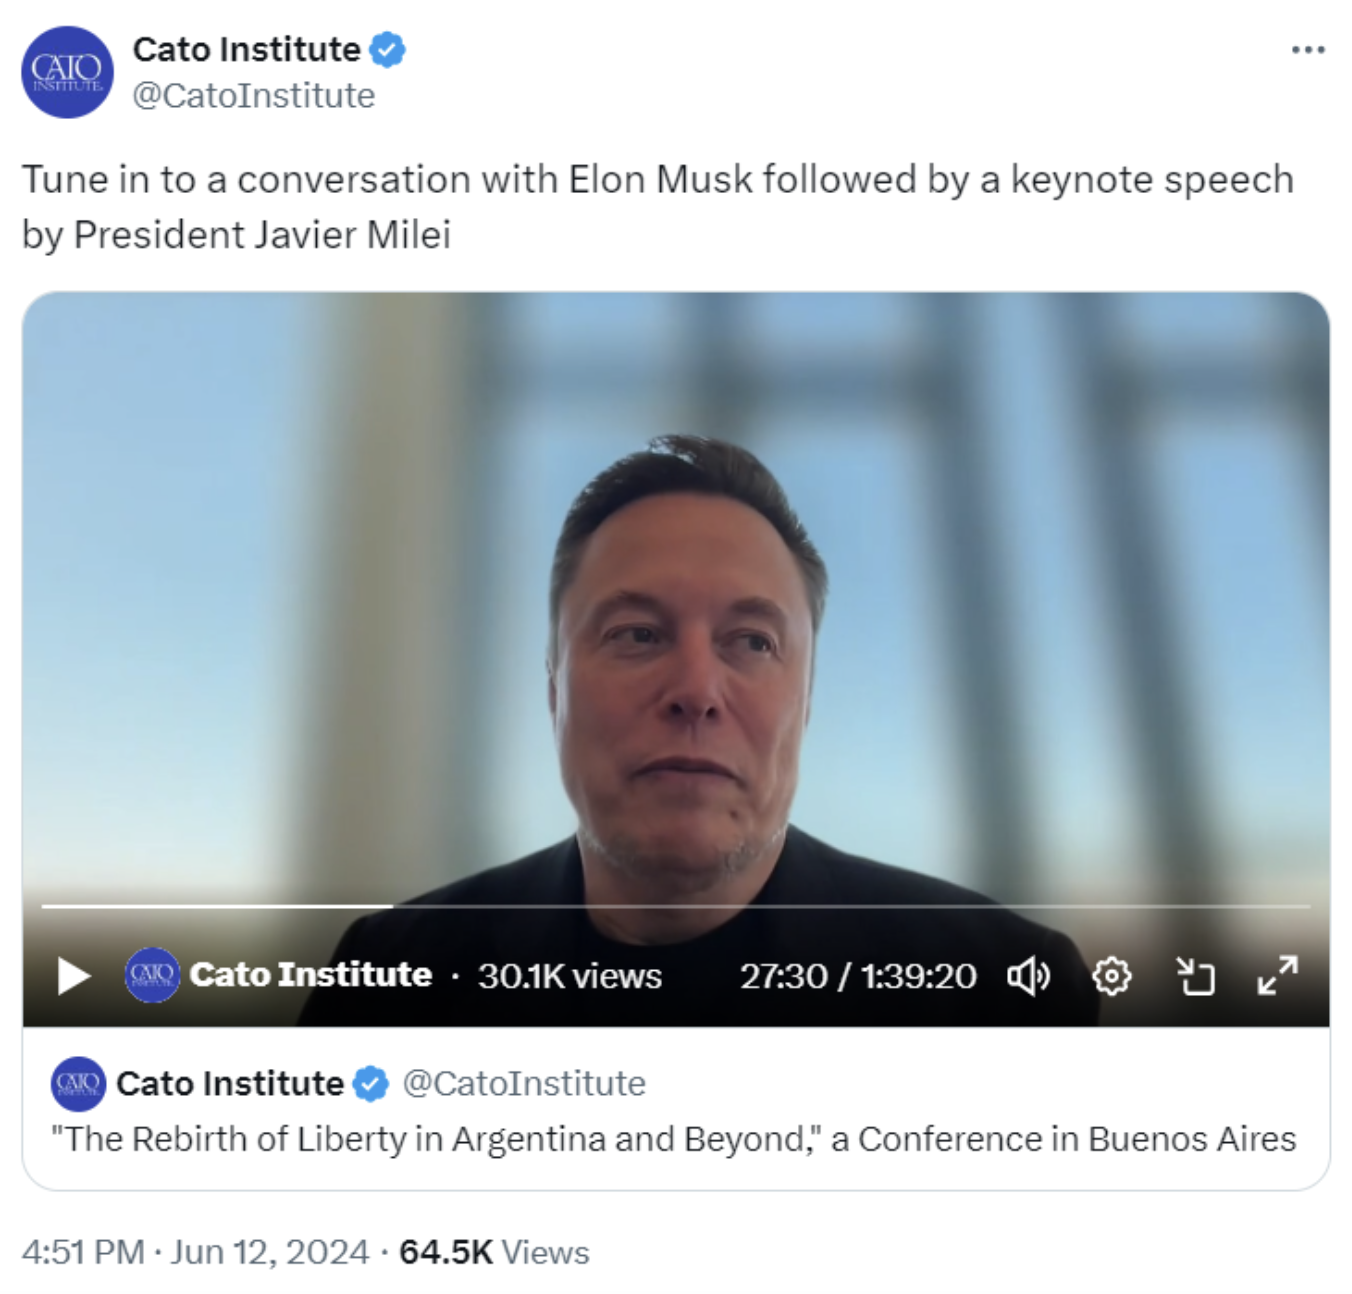Click the small Cato logo in video overlay

coord(152,975)
